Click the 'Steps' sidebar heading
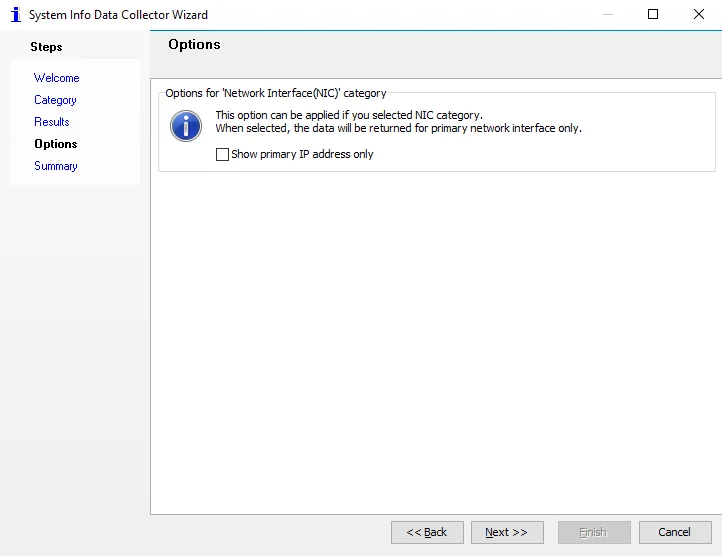The image size is (722, 556). (47, 47)
